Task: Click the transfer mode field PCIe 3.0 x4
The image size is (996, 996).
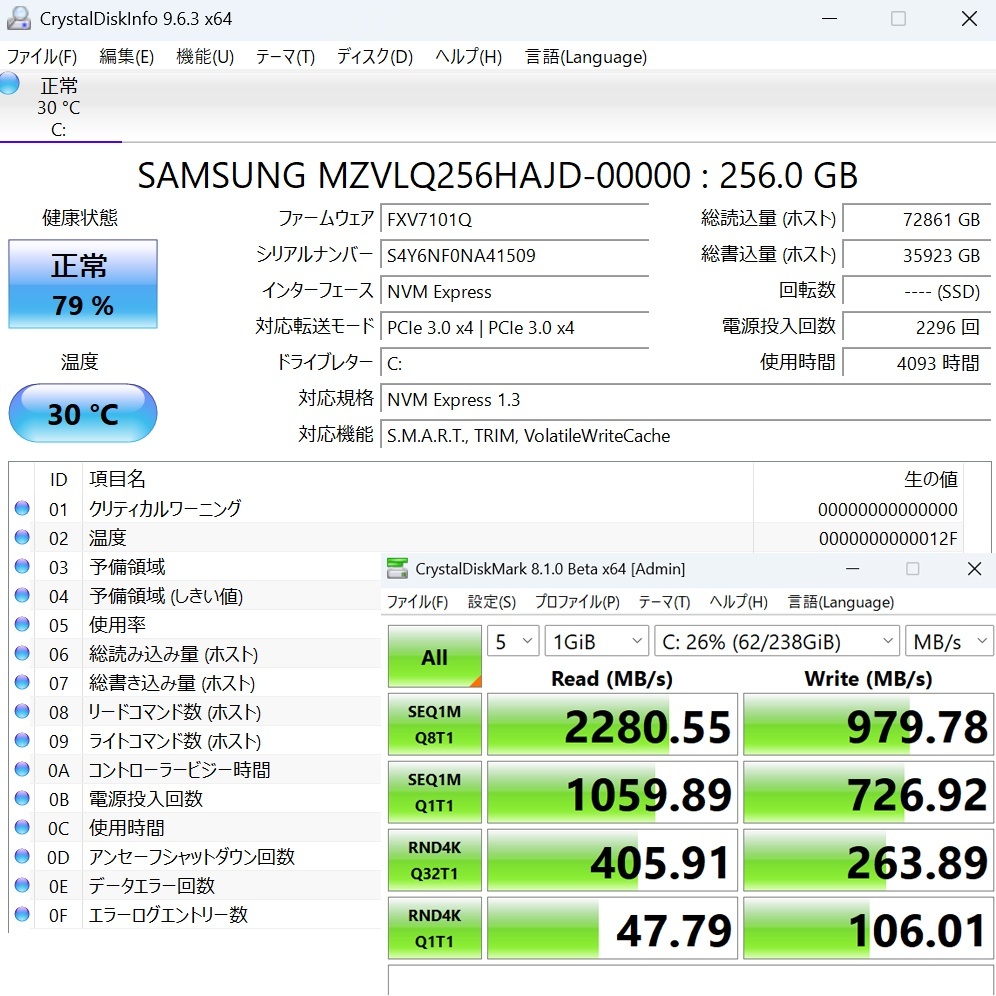Action: click(515, 328)
